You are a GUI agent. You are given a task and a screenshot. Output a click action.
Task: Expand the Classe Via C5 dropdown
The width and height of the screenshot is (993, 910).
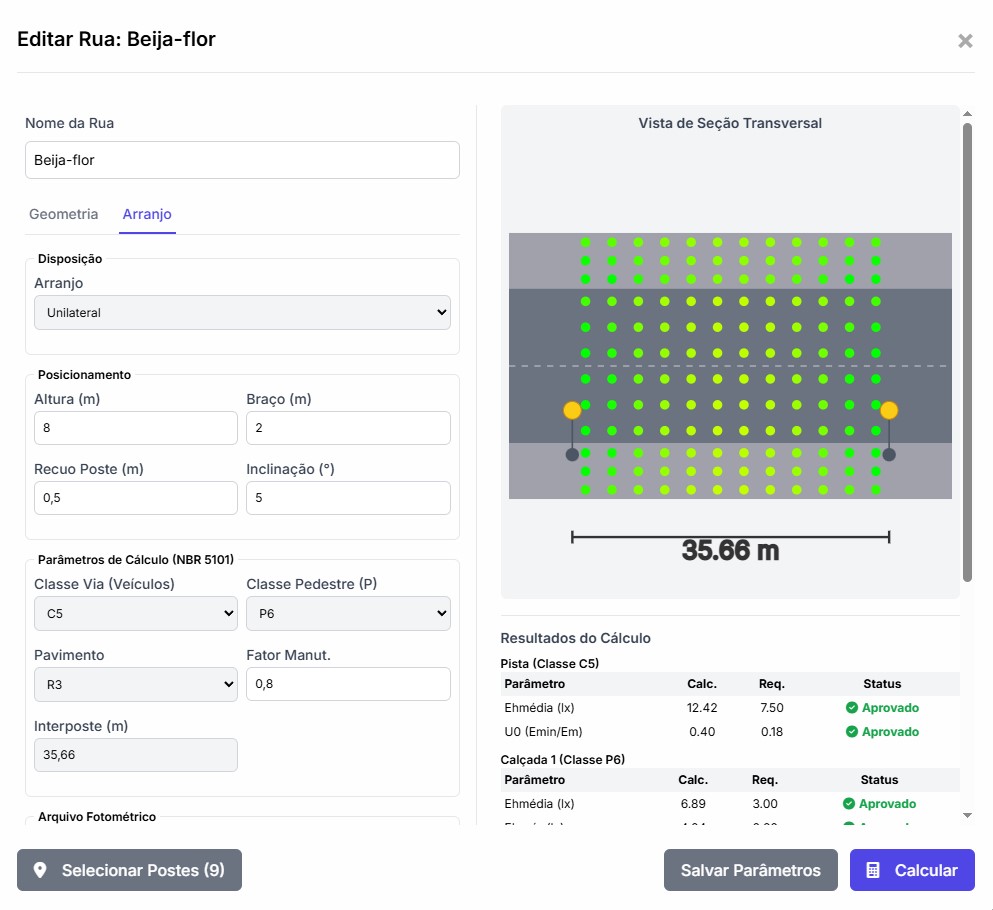pyautogui.click(x=136, y=614)
